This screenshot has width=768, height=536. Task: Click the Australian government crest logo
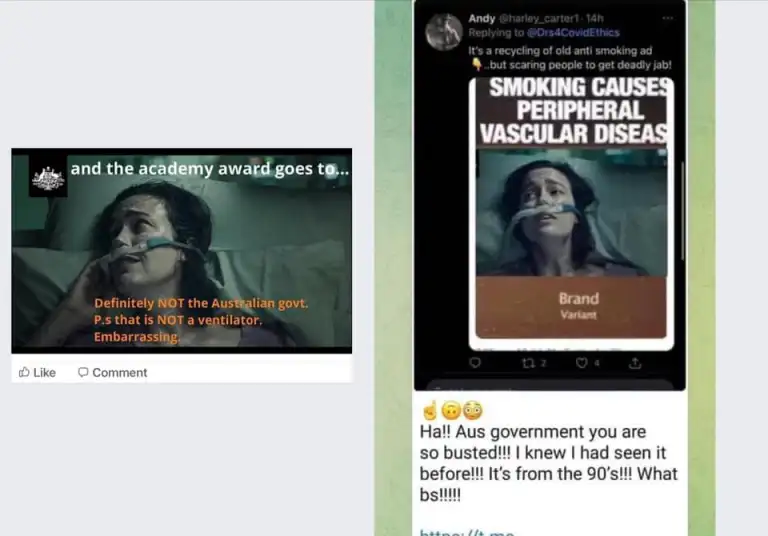pyautogui.click(x=48, y=178)
